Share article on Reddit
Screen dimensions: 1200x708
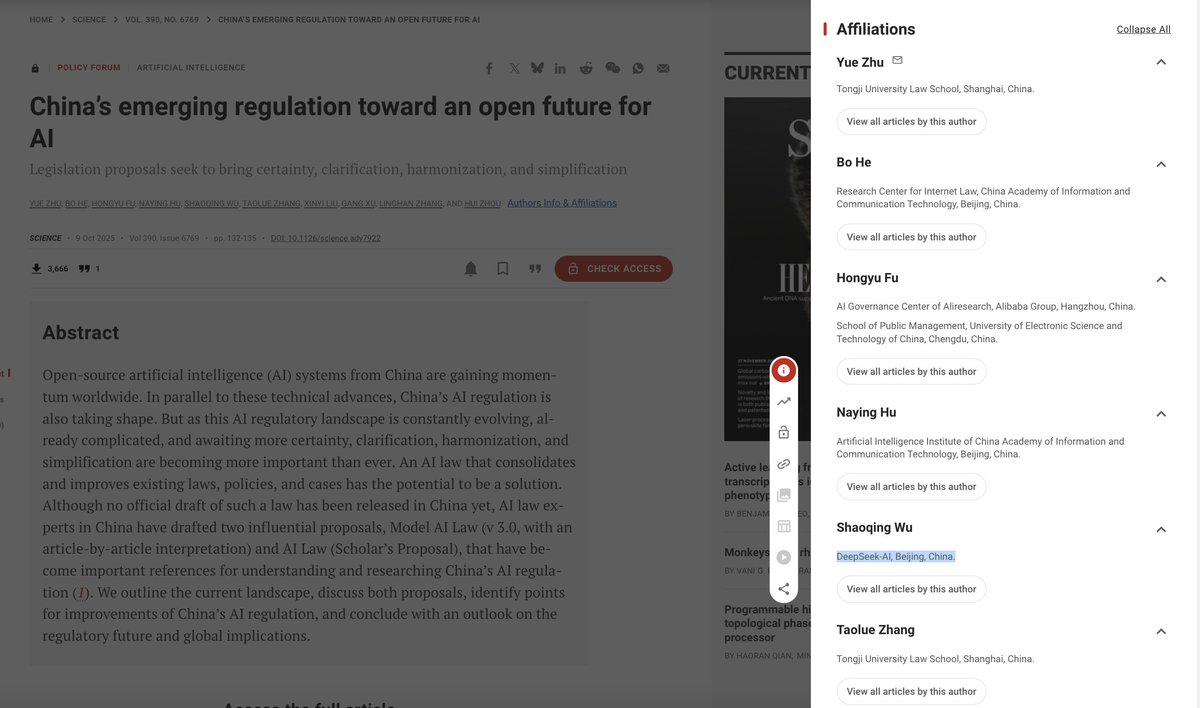pyautogui.click(x=586, y=68)
